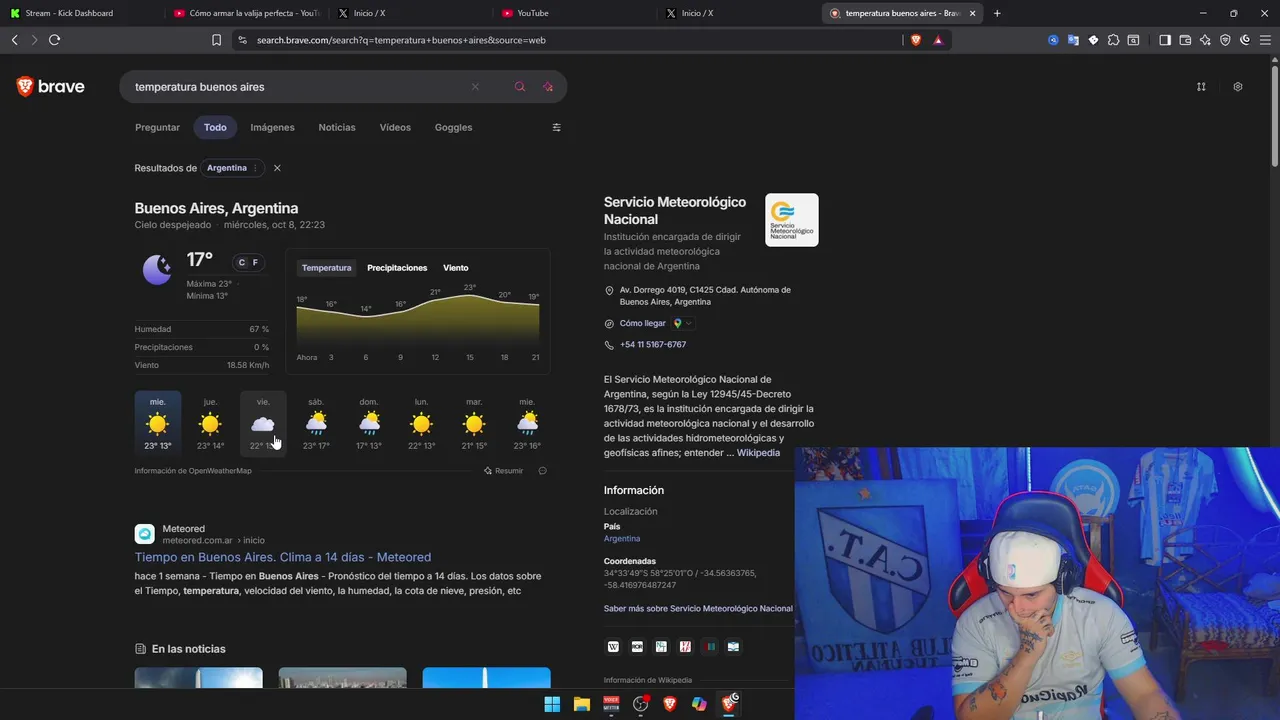Image resolution: width=1280 pixels, height=720 pixels.
Task: Show the Viento chart tab
Action: 456,268
